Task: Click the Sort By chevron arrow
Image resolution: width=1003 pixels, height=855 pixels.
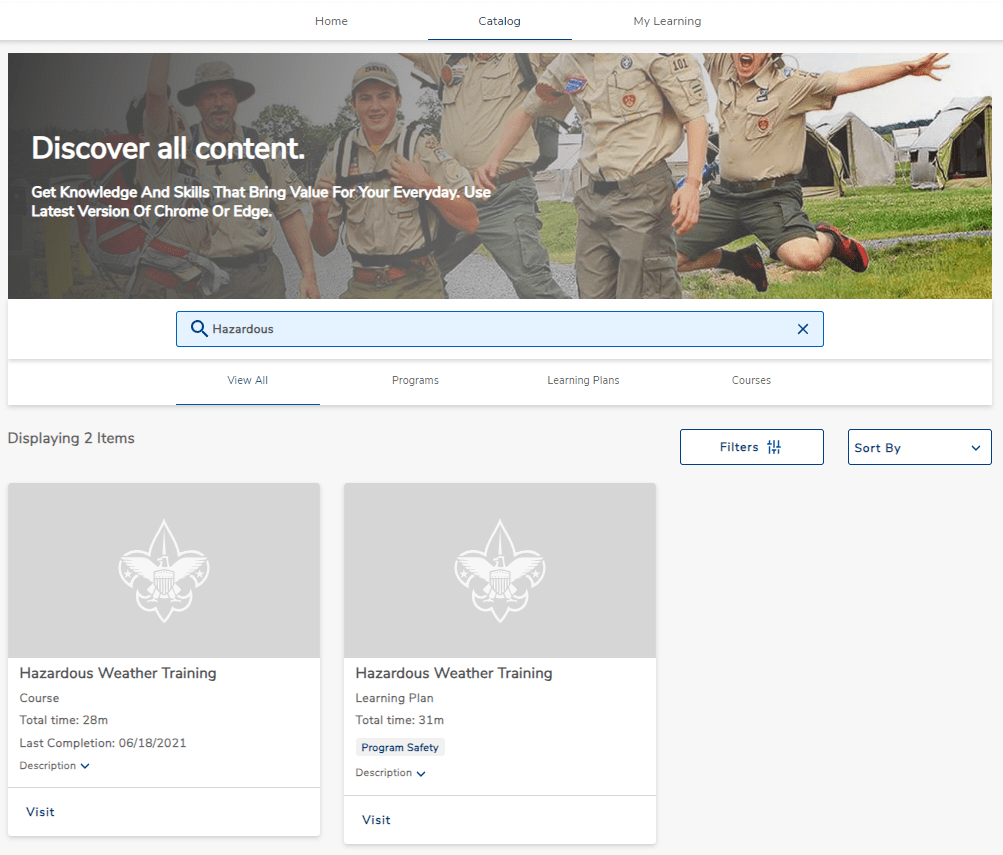Action: tap(975, 448)
